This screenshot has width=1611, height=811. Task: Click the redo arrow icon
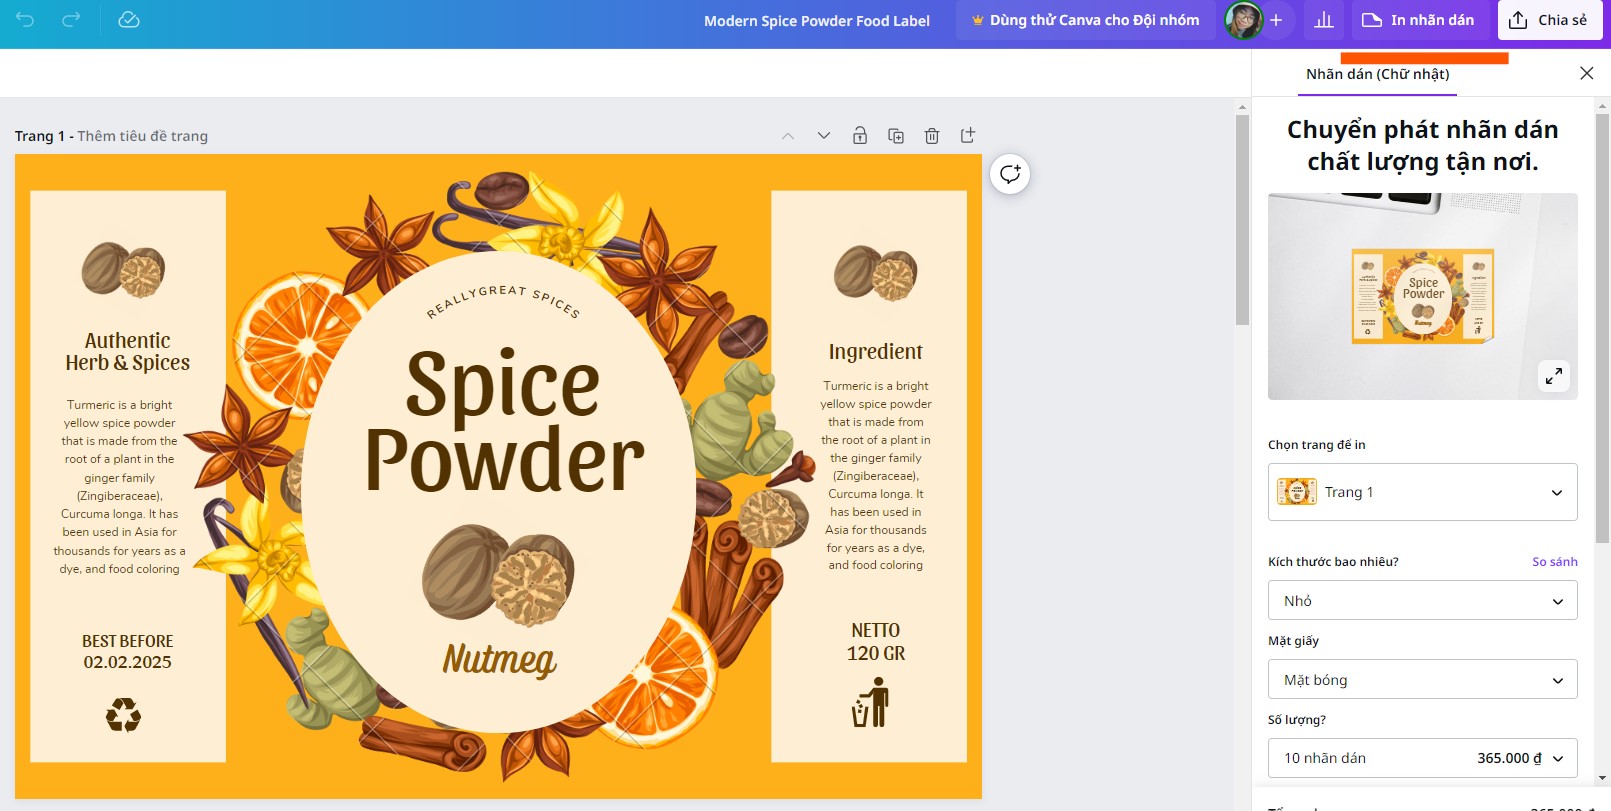point(71,20)
